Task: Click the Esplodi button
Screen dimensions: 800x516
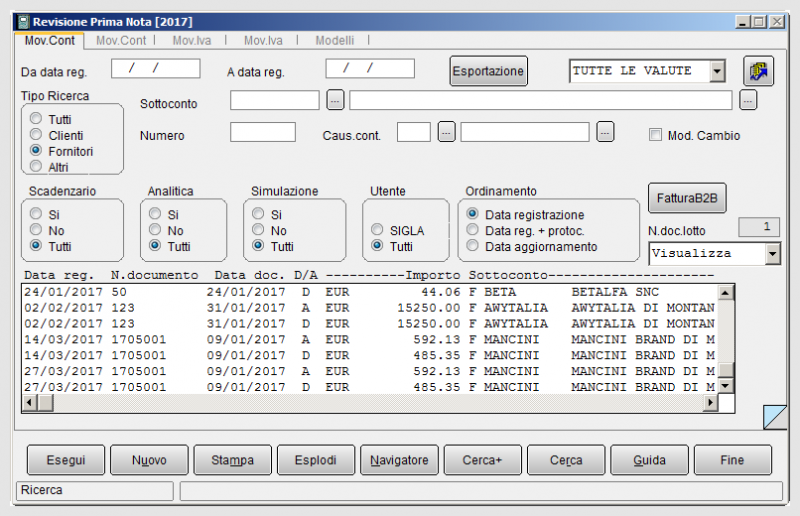Action: (x=316, y=460)
